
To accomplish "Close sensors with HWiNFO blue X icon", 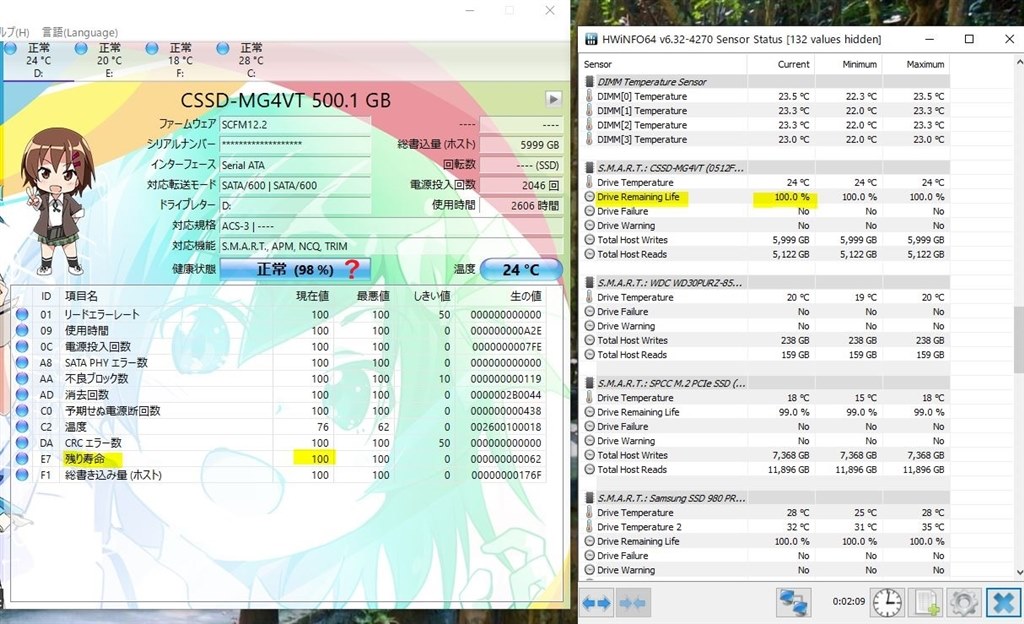I will pyautogui.click(x=1003, y=602).
